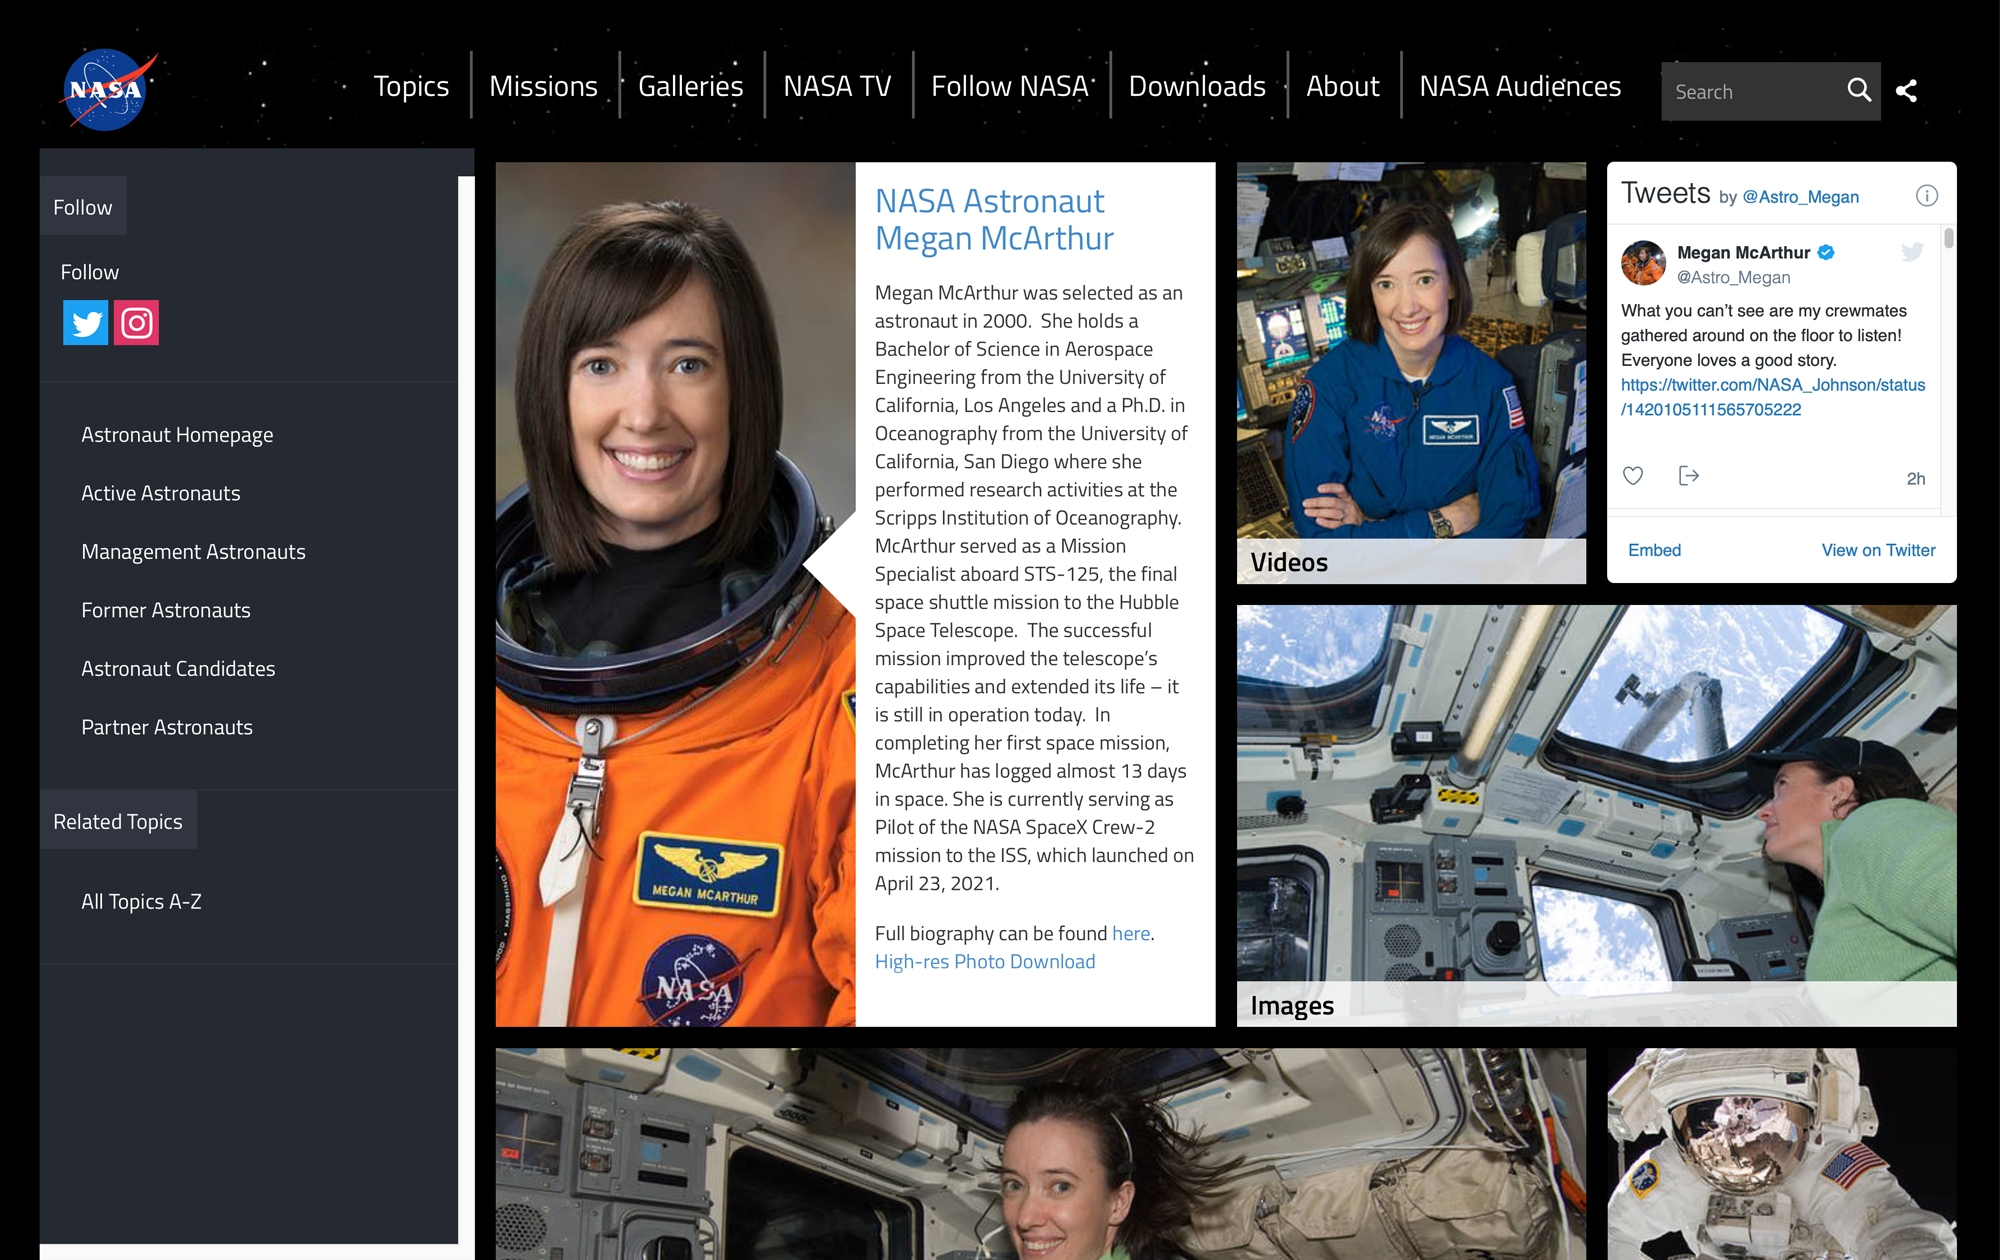Viewport: 2000px width, 1260px height.
Task: Click View on Twitter link
Action: click(x=1877, y=550)
